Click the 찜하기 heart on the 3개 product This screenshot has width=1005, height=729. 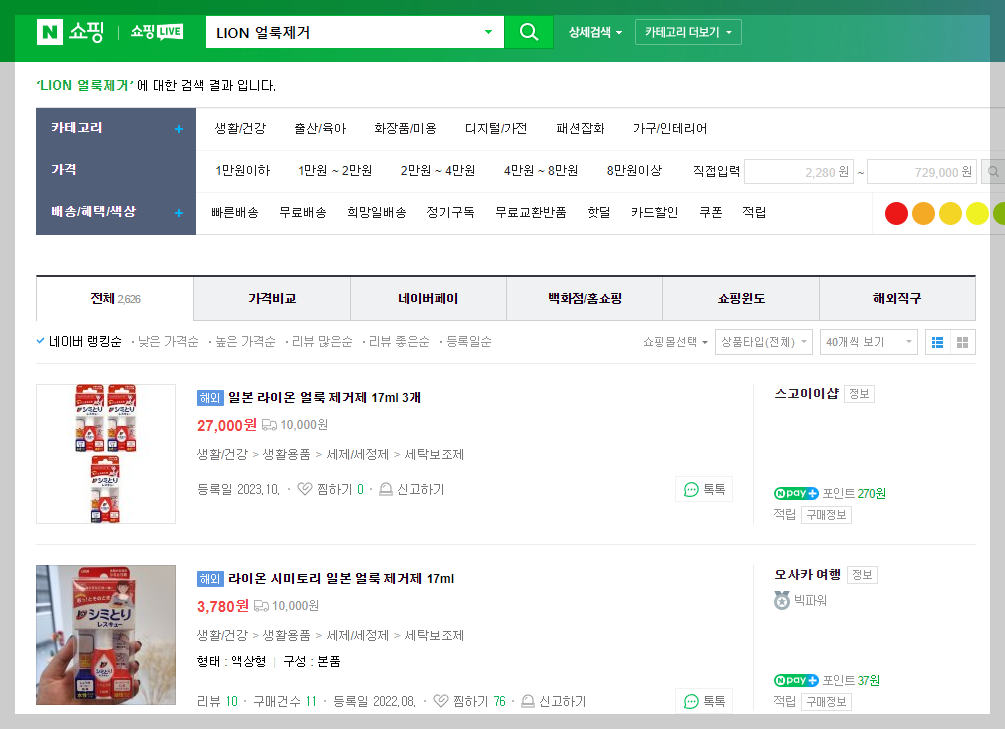305,489
